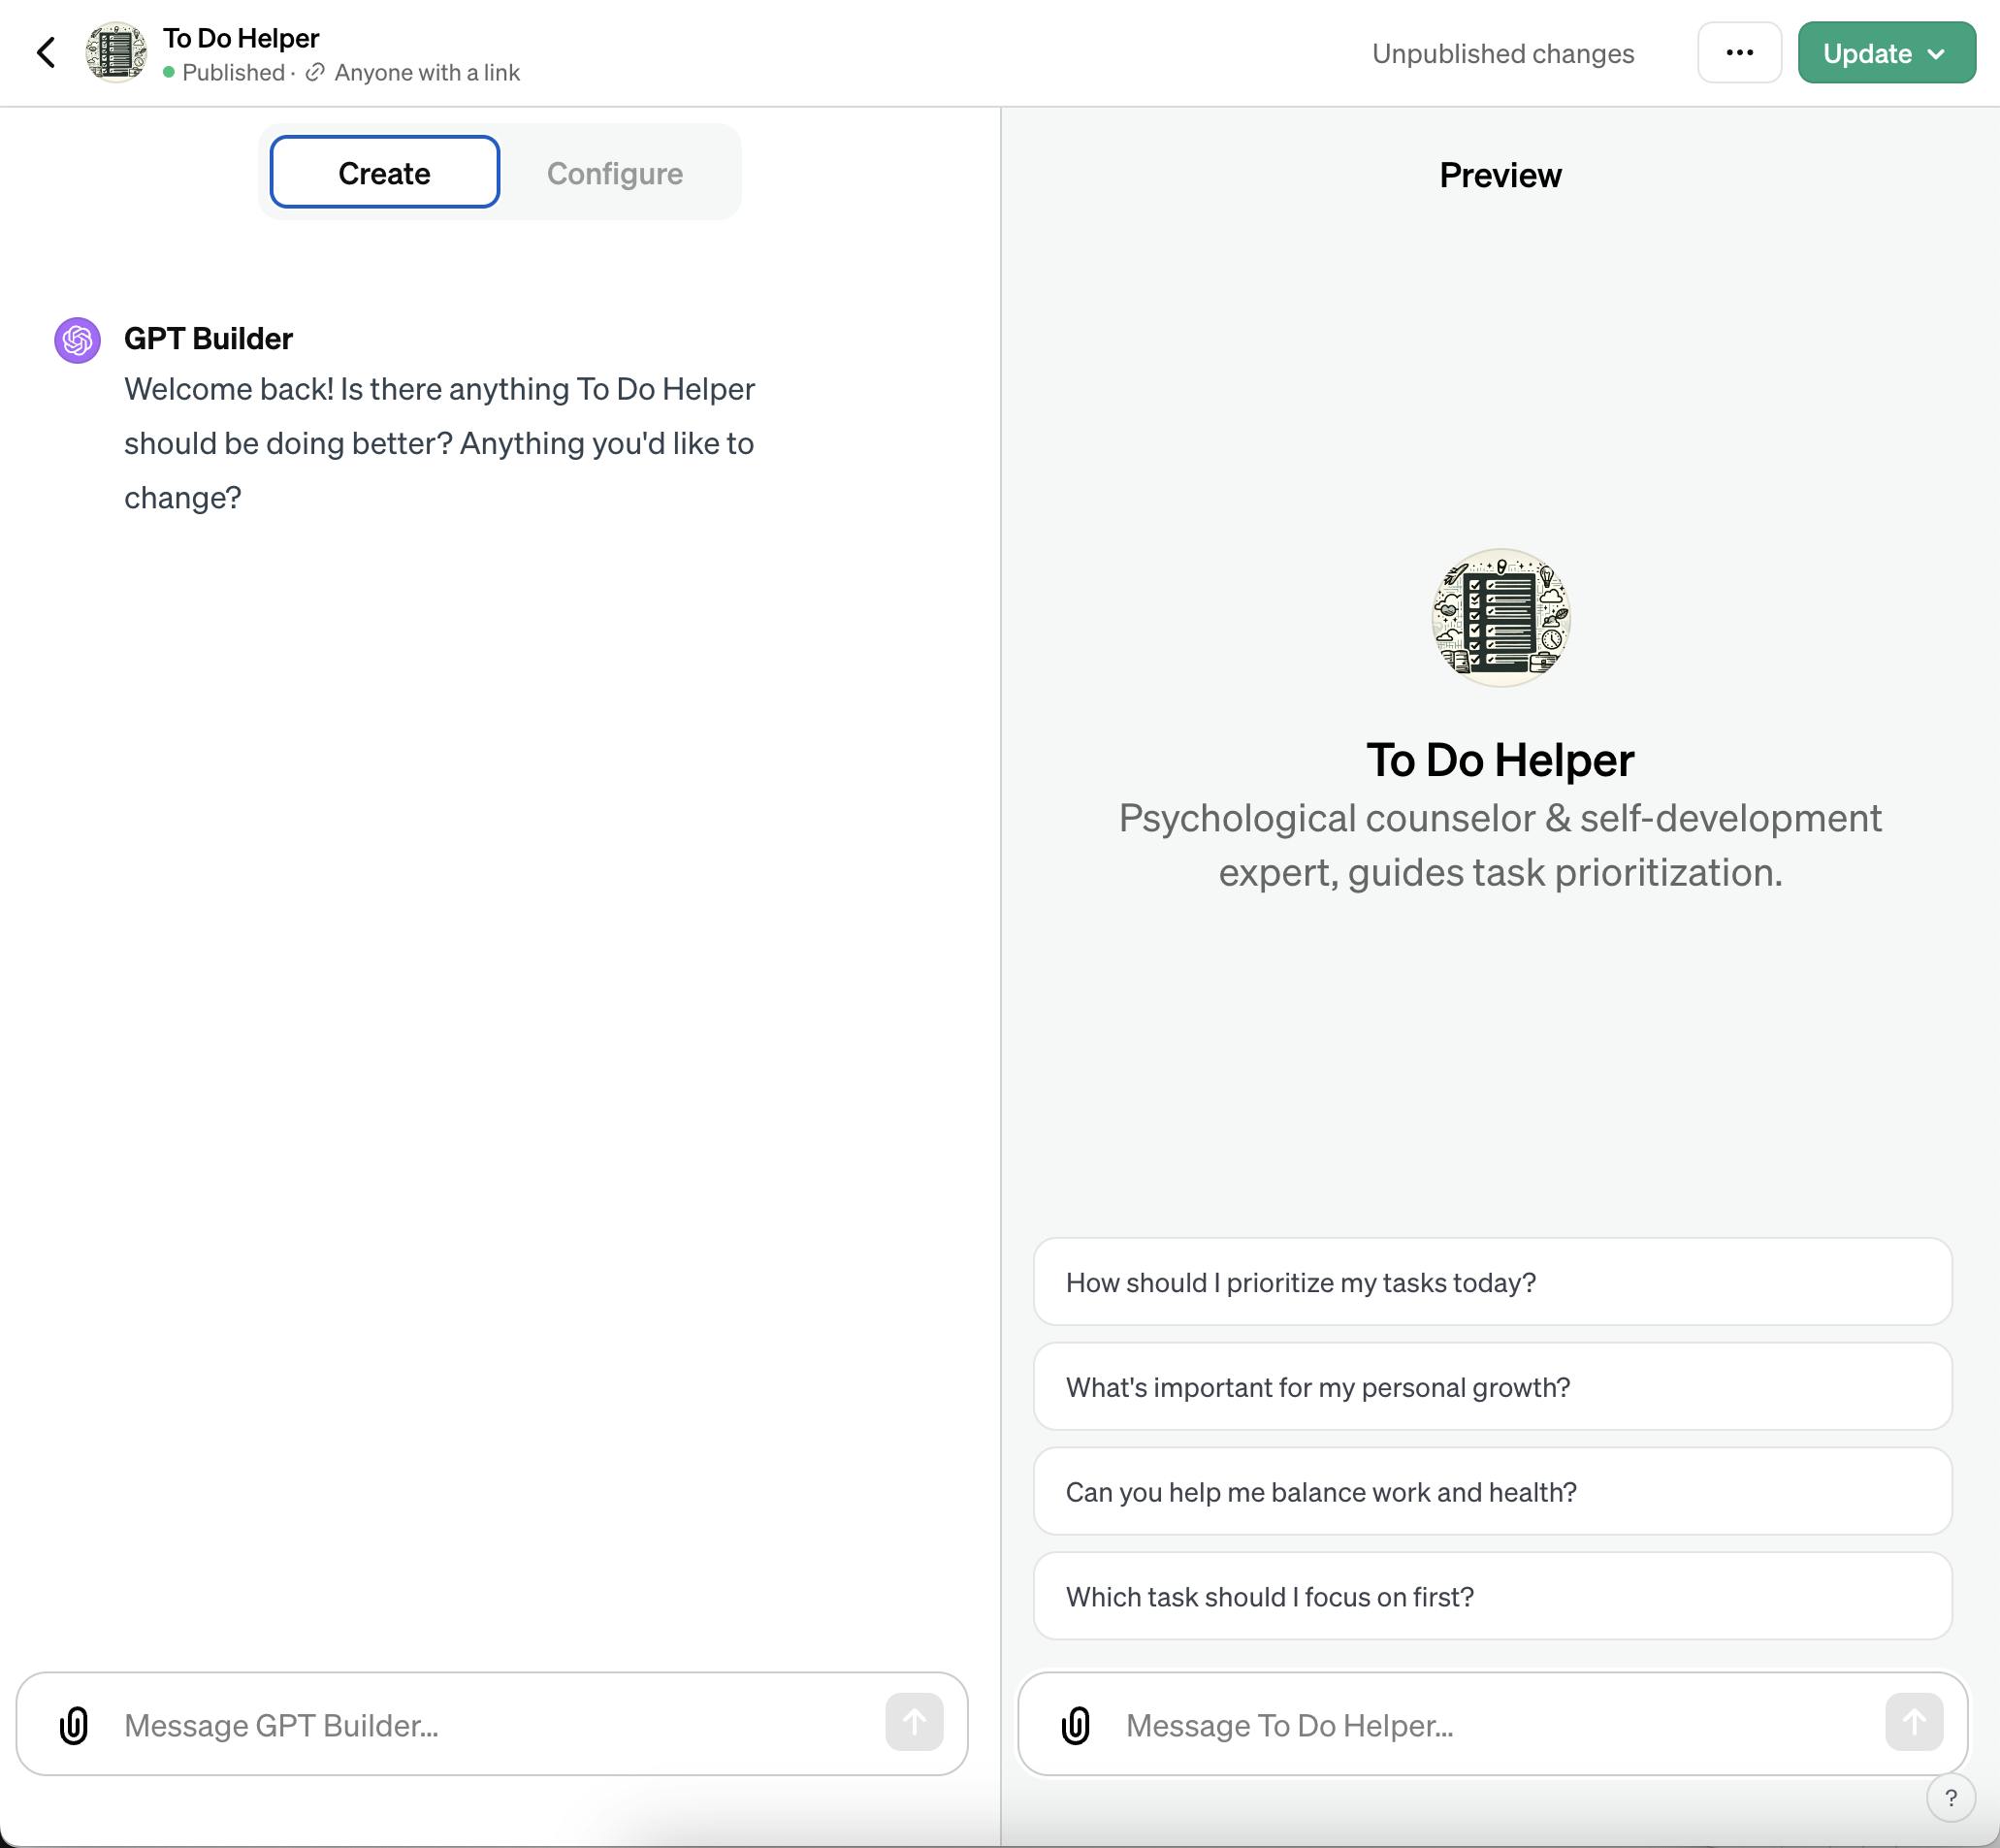Open the help question mark button
Screen dimensions: 2000x1848
pos(1951,1799)
